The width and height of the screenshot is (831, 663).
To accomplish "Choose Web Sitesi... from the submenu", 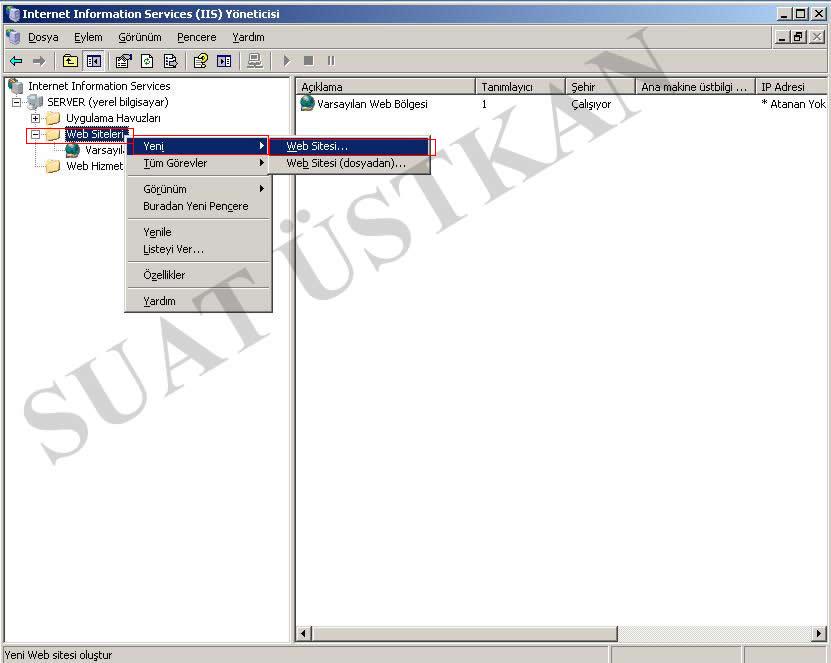I will (349, 146).
